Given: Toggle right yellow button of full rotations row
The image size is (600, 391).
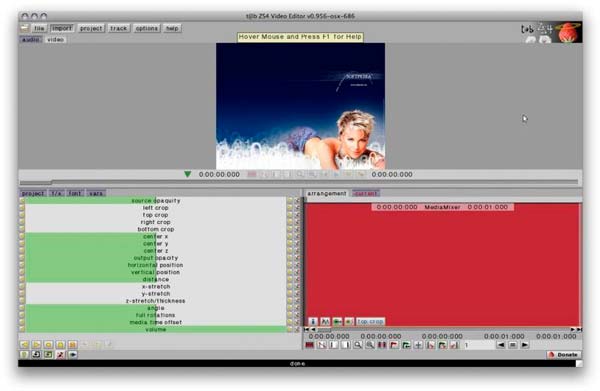Looking at the screenshot, I should [x=290, y=315].
